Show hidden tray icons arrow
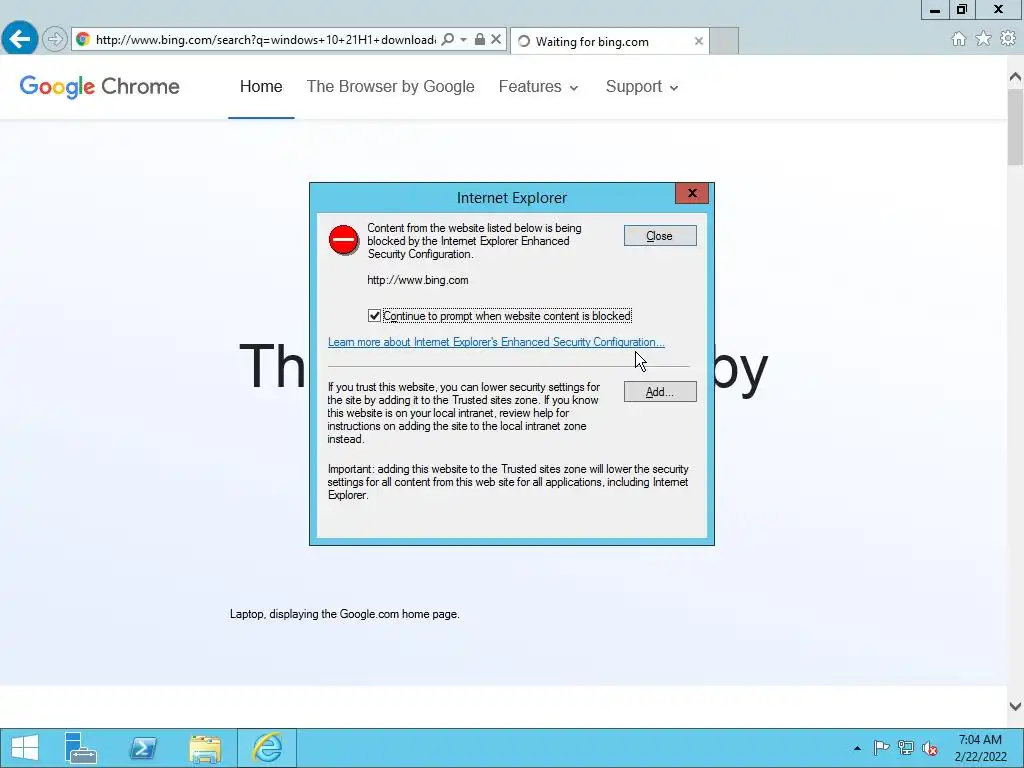Image resolution: width=1024 pixels, height=768 pixels. click(857, 748)
